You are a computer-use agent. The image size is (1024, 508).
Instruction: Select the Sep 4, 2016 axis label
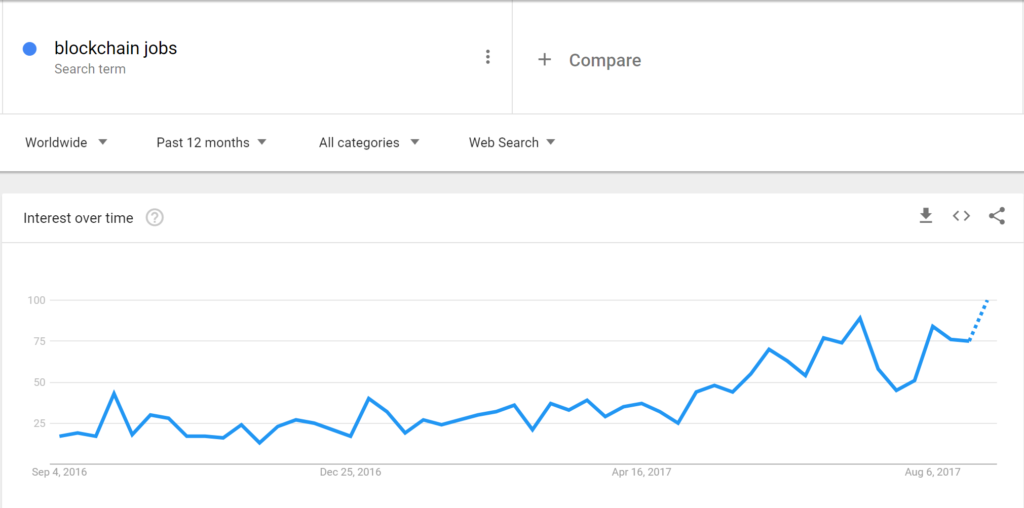59,472
